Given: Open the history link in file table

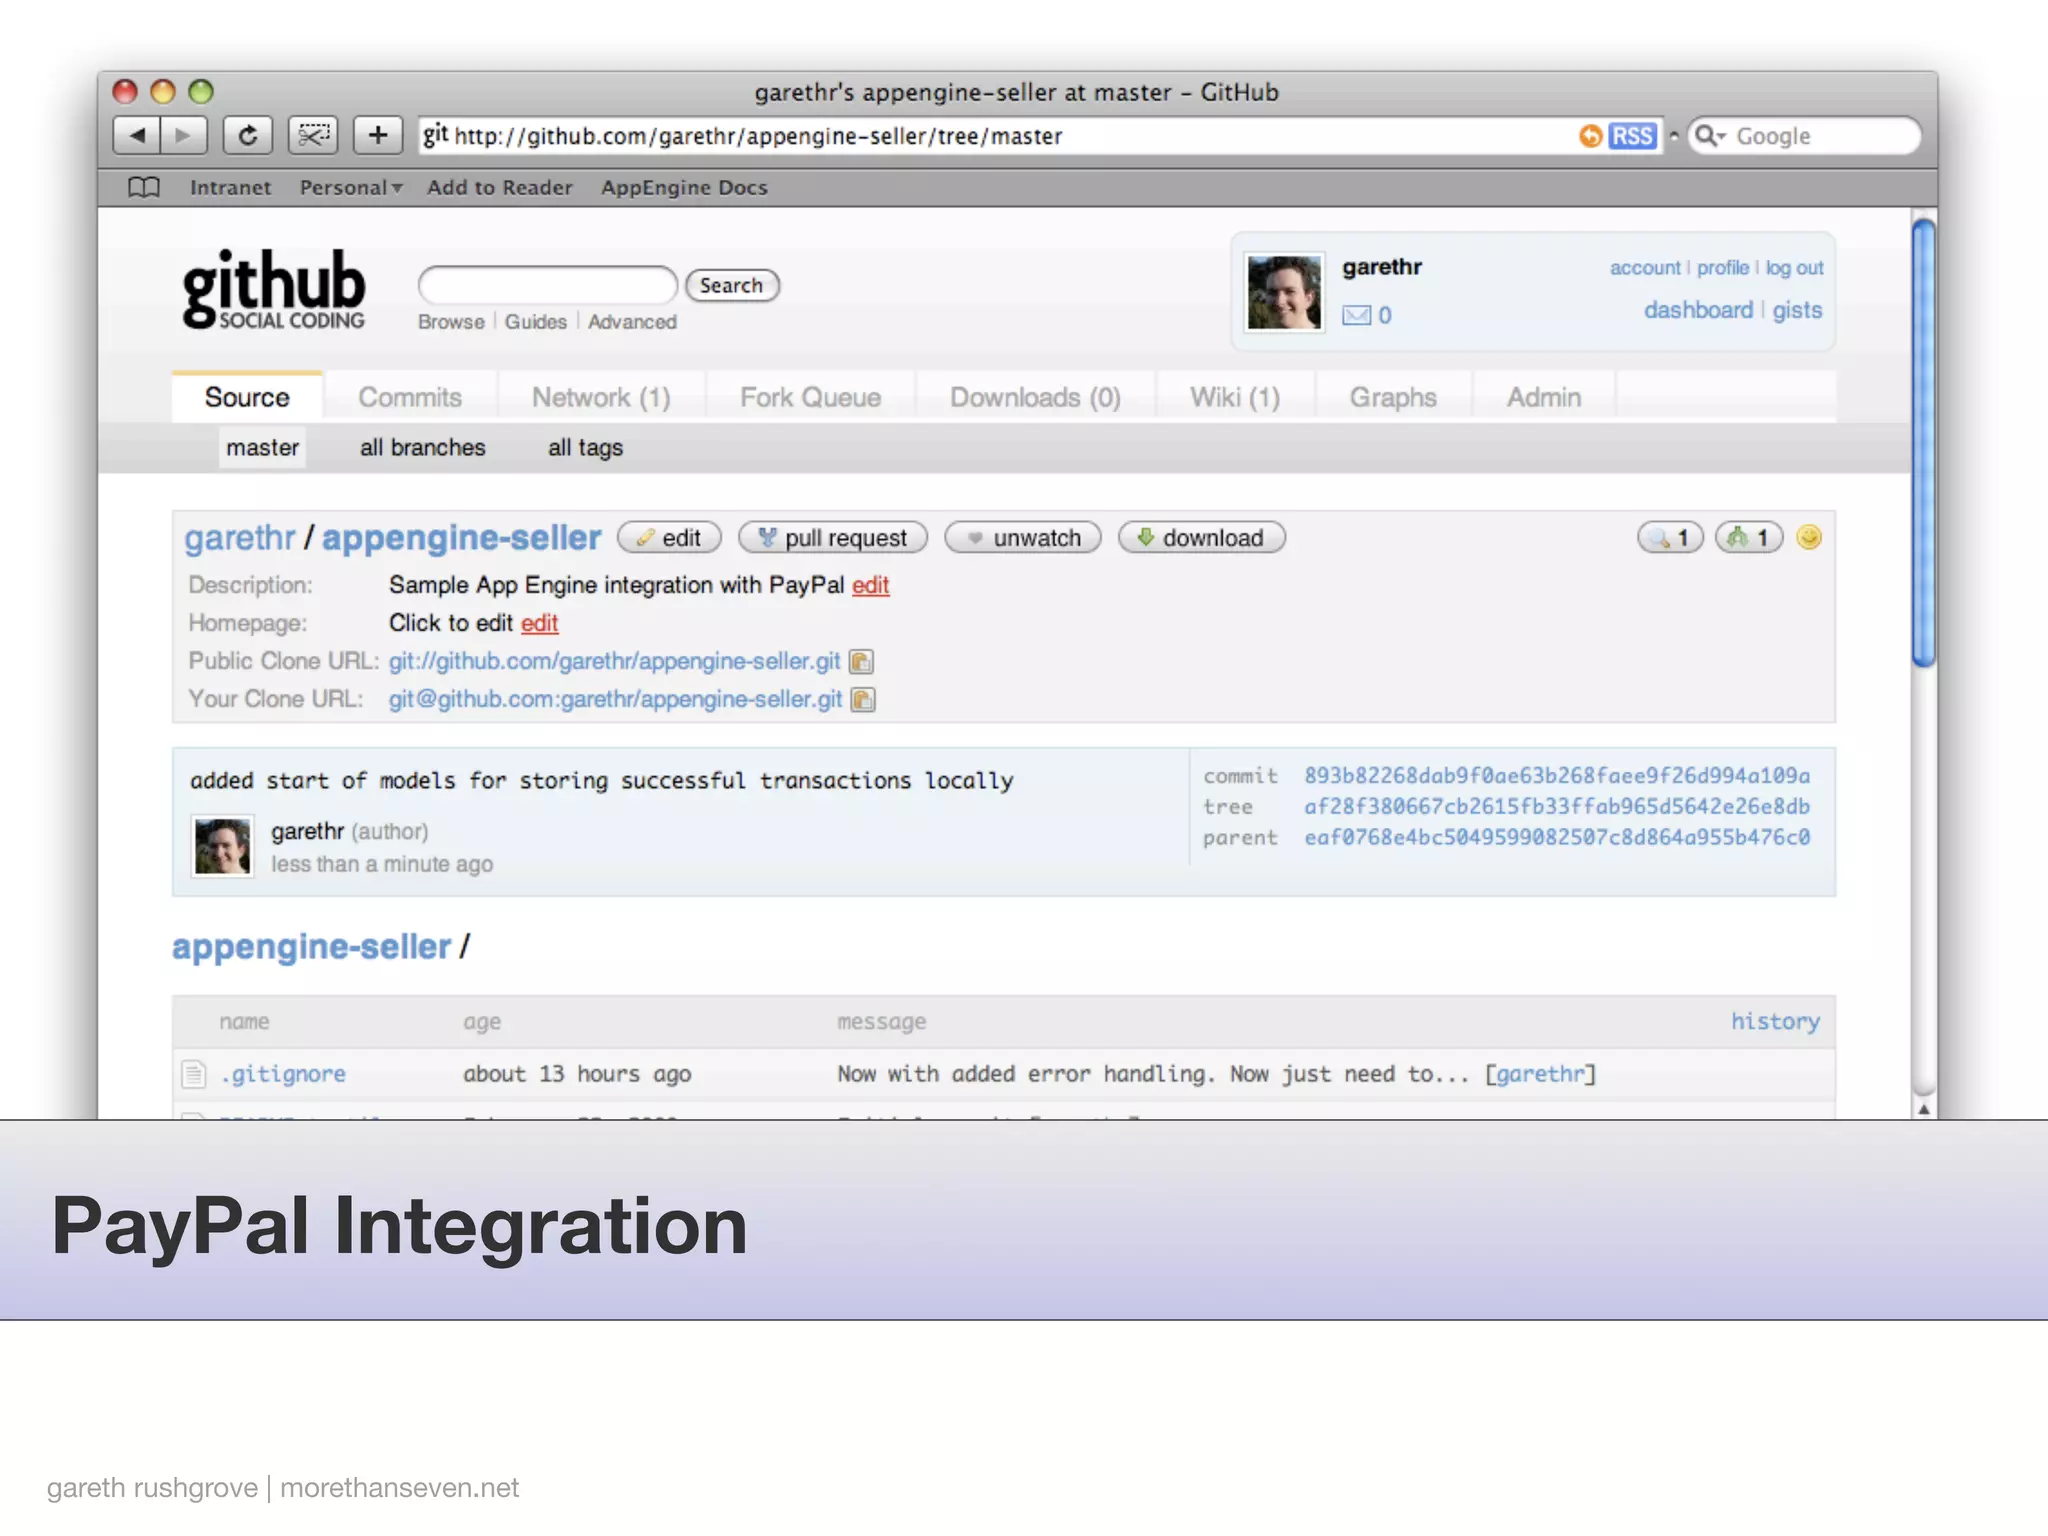Looking at the screenshot, I should (x=1775, y=1021).
